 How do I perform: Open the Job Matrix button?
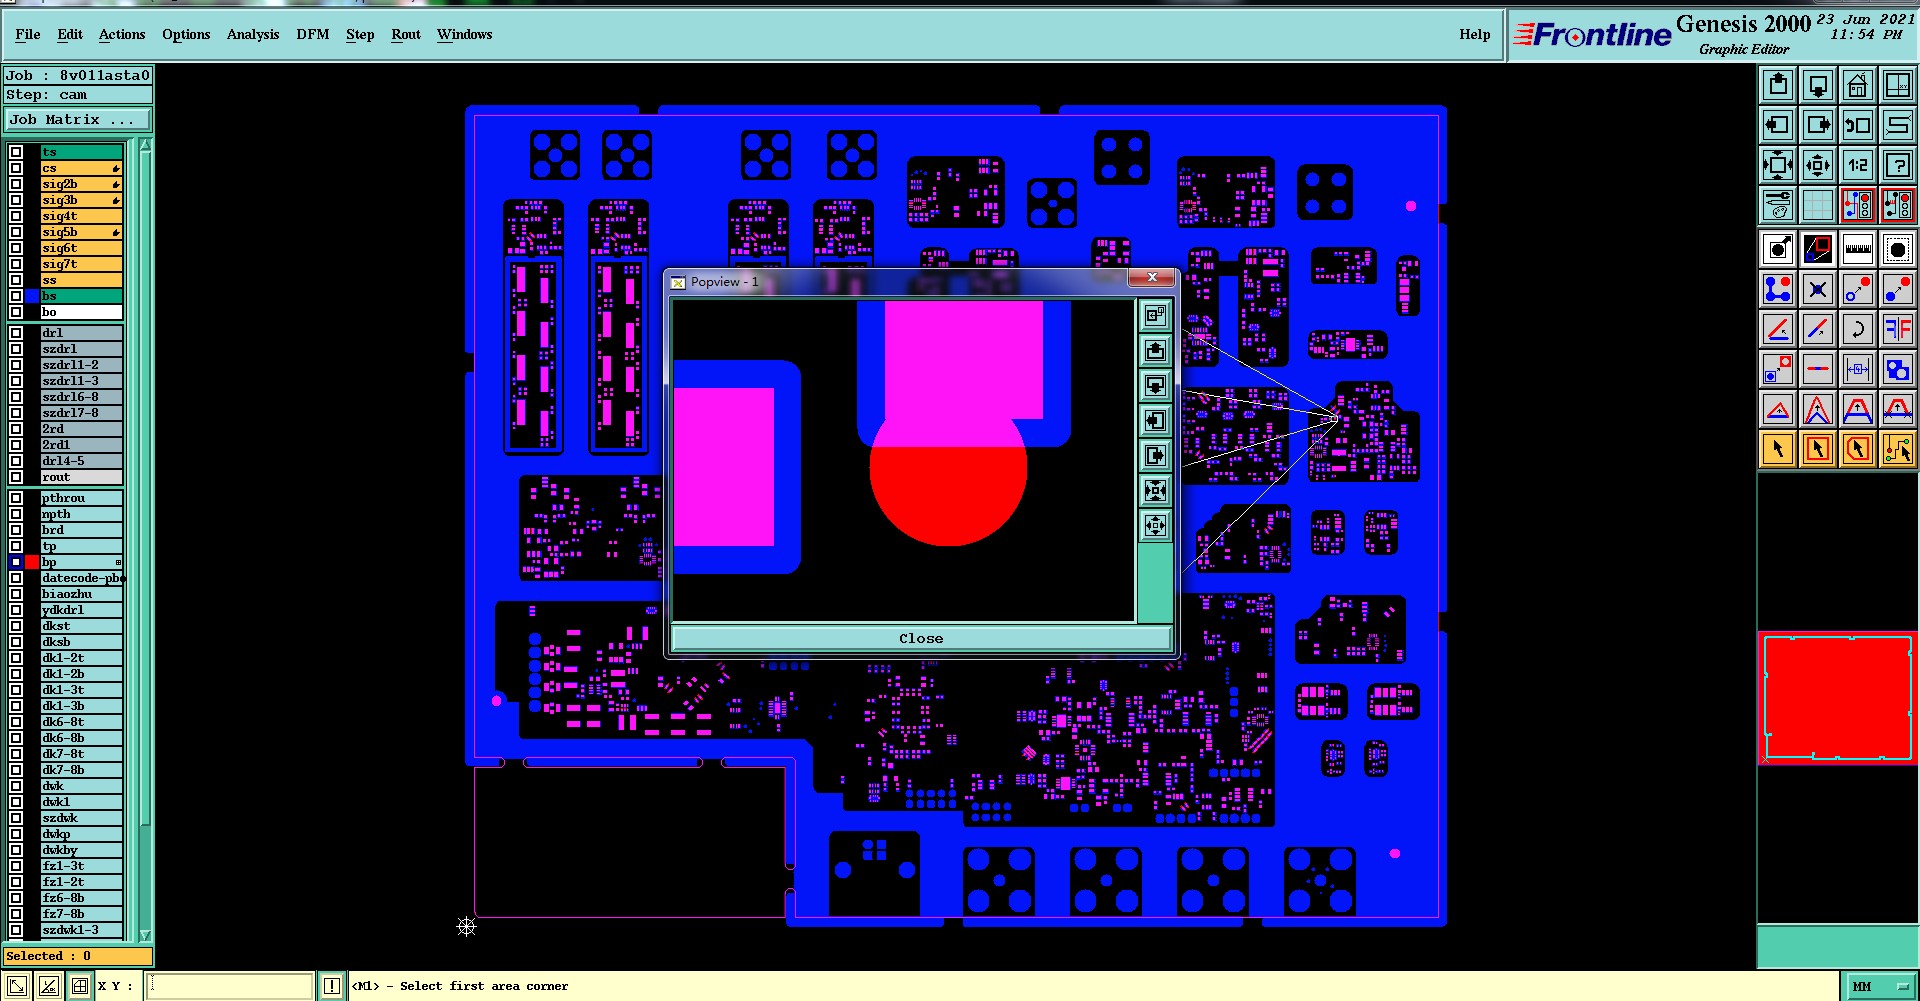(77, 119)
